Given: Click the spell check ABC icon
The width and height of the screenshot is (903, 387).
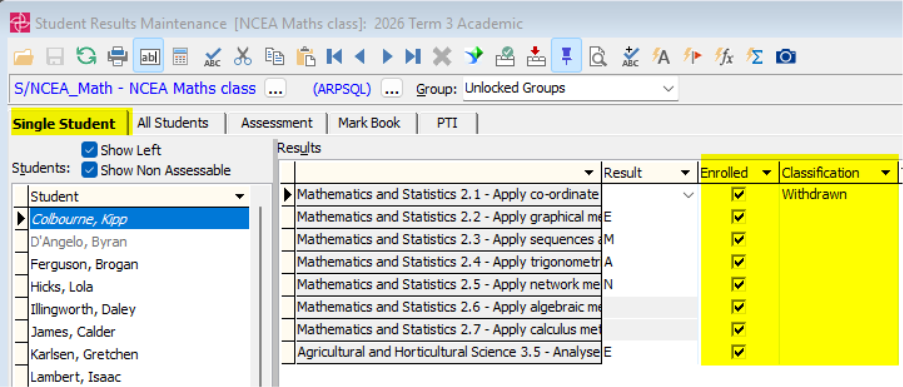Looking at the screenshot, I should click(212, 56).
